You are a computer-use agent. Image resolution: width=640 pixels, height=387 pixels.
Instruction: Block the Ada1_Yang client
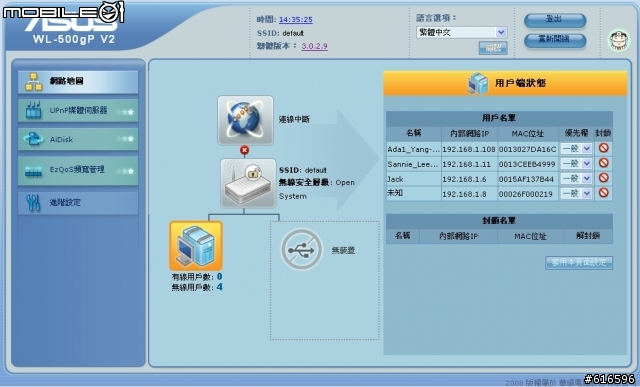[x=604, y=148]
